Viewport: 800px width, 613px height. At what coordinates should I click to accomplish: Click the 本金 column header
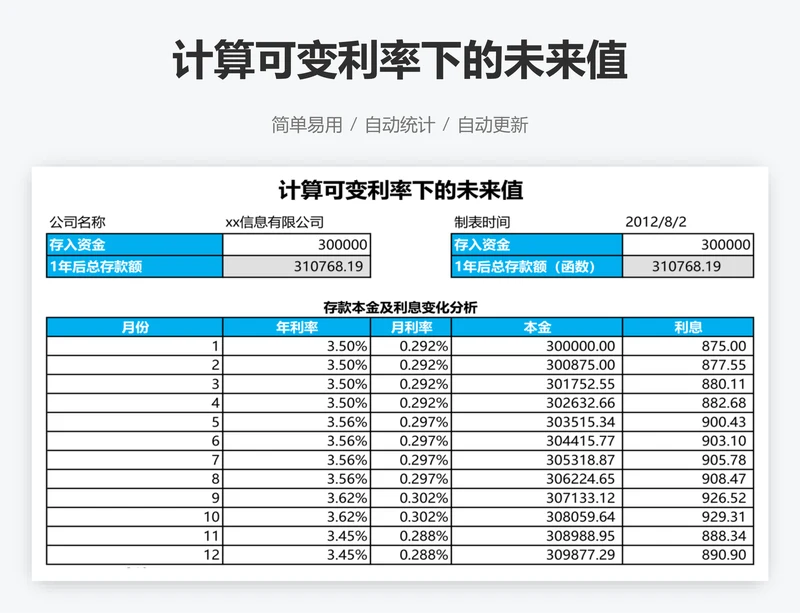pyautogui.click(x=537, y=327)
